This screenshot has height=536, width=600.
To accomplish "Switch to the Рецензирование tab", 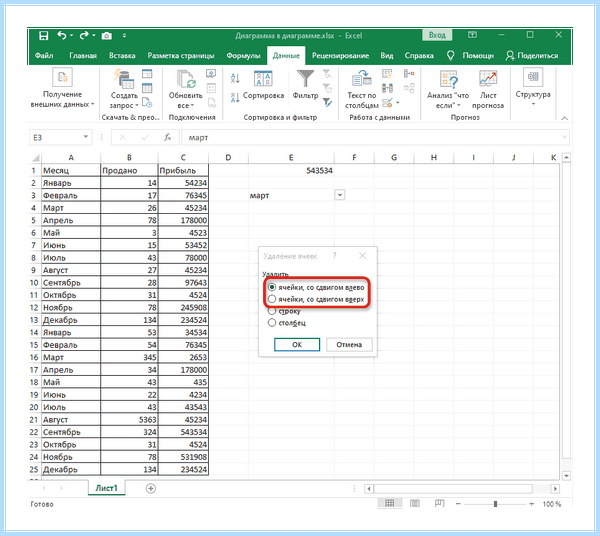I will [341, 56].
